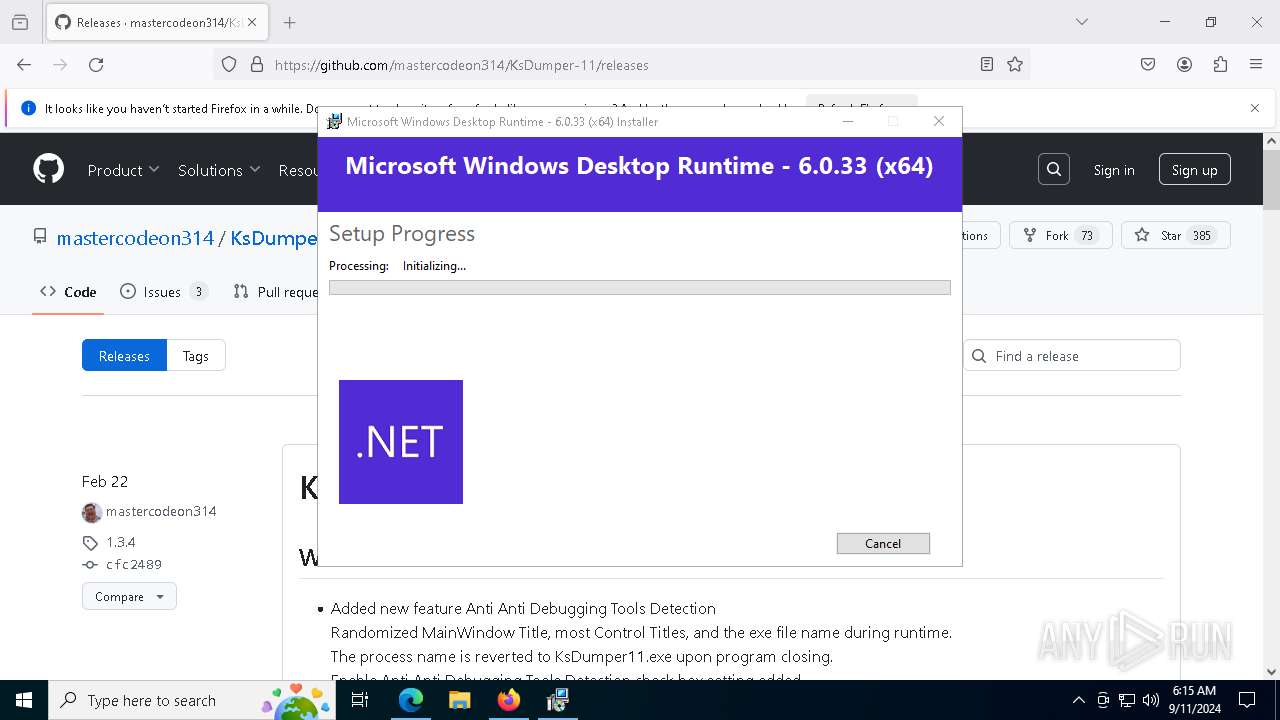Launch Microsoft Edge from taskbar

[x=411, y=700]
